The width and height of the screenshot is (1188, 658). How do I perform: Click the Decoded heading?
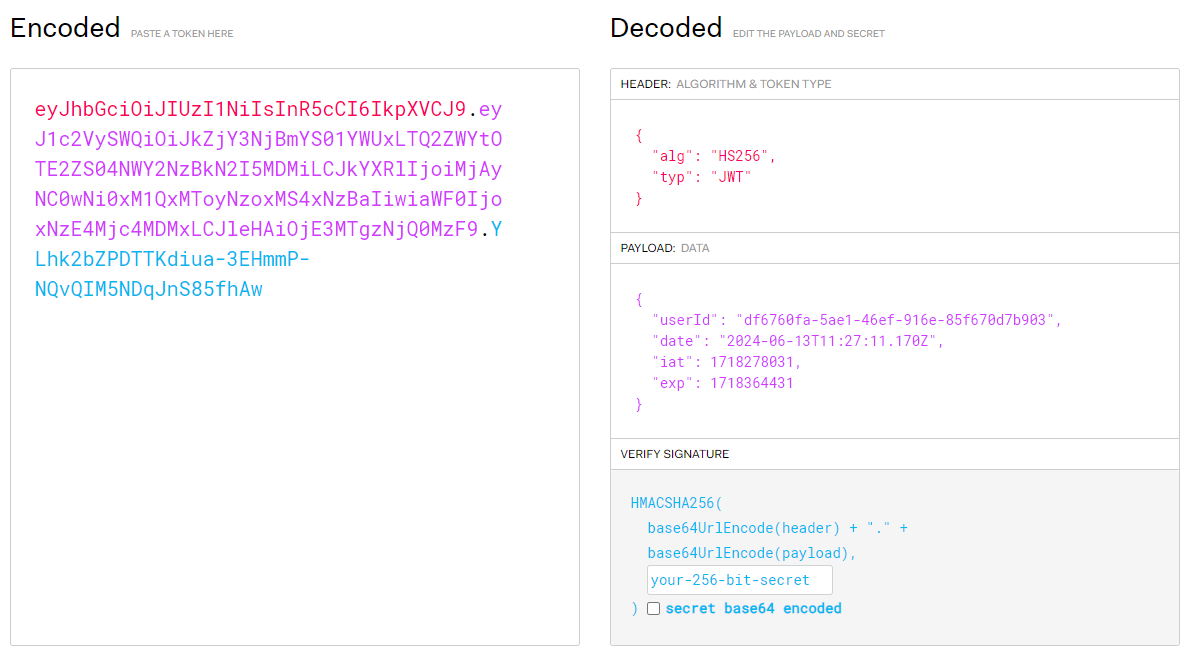point(666,28)
